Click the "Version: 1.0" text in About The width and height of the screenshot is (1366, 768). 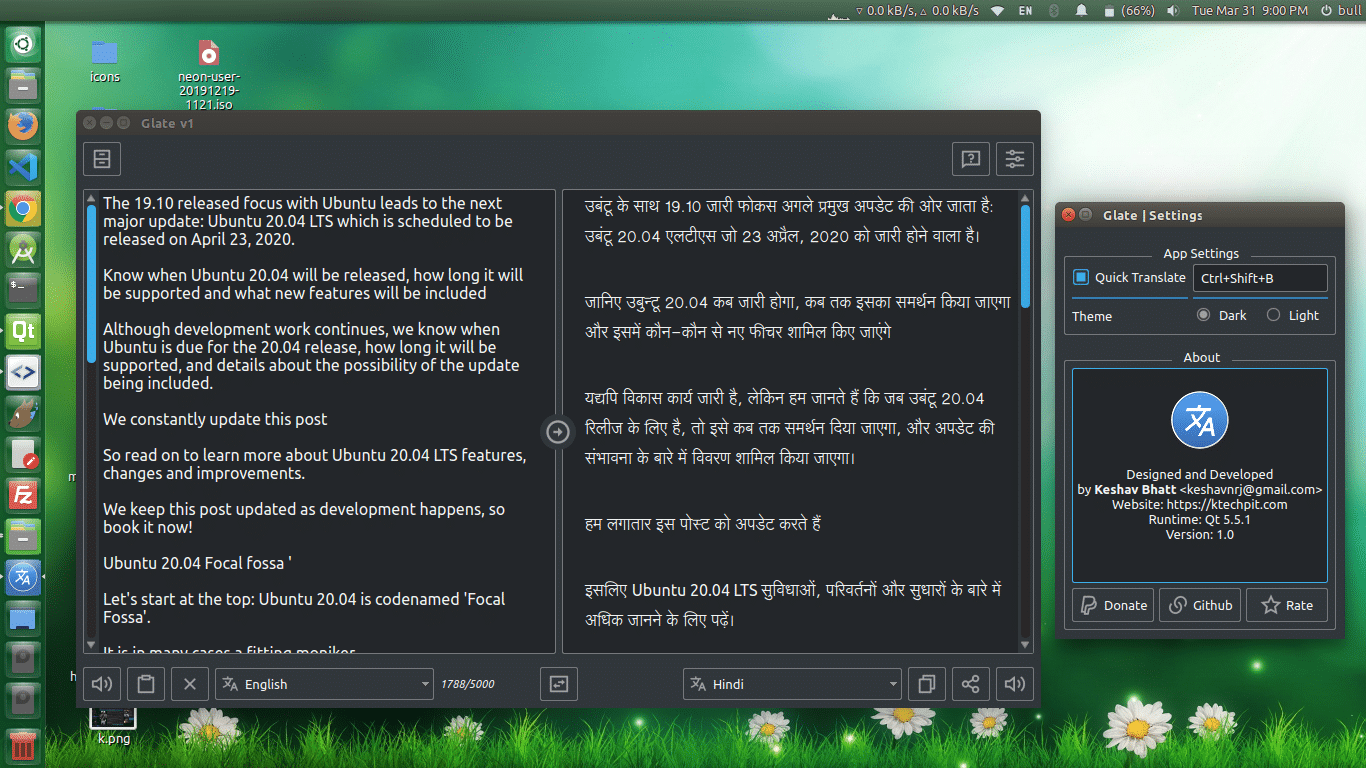click(x=1200, y=534)
